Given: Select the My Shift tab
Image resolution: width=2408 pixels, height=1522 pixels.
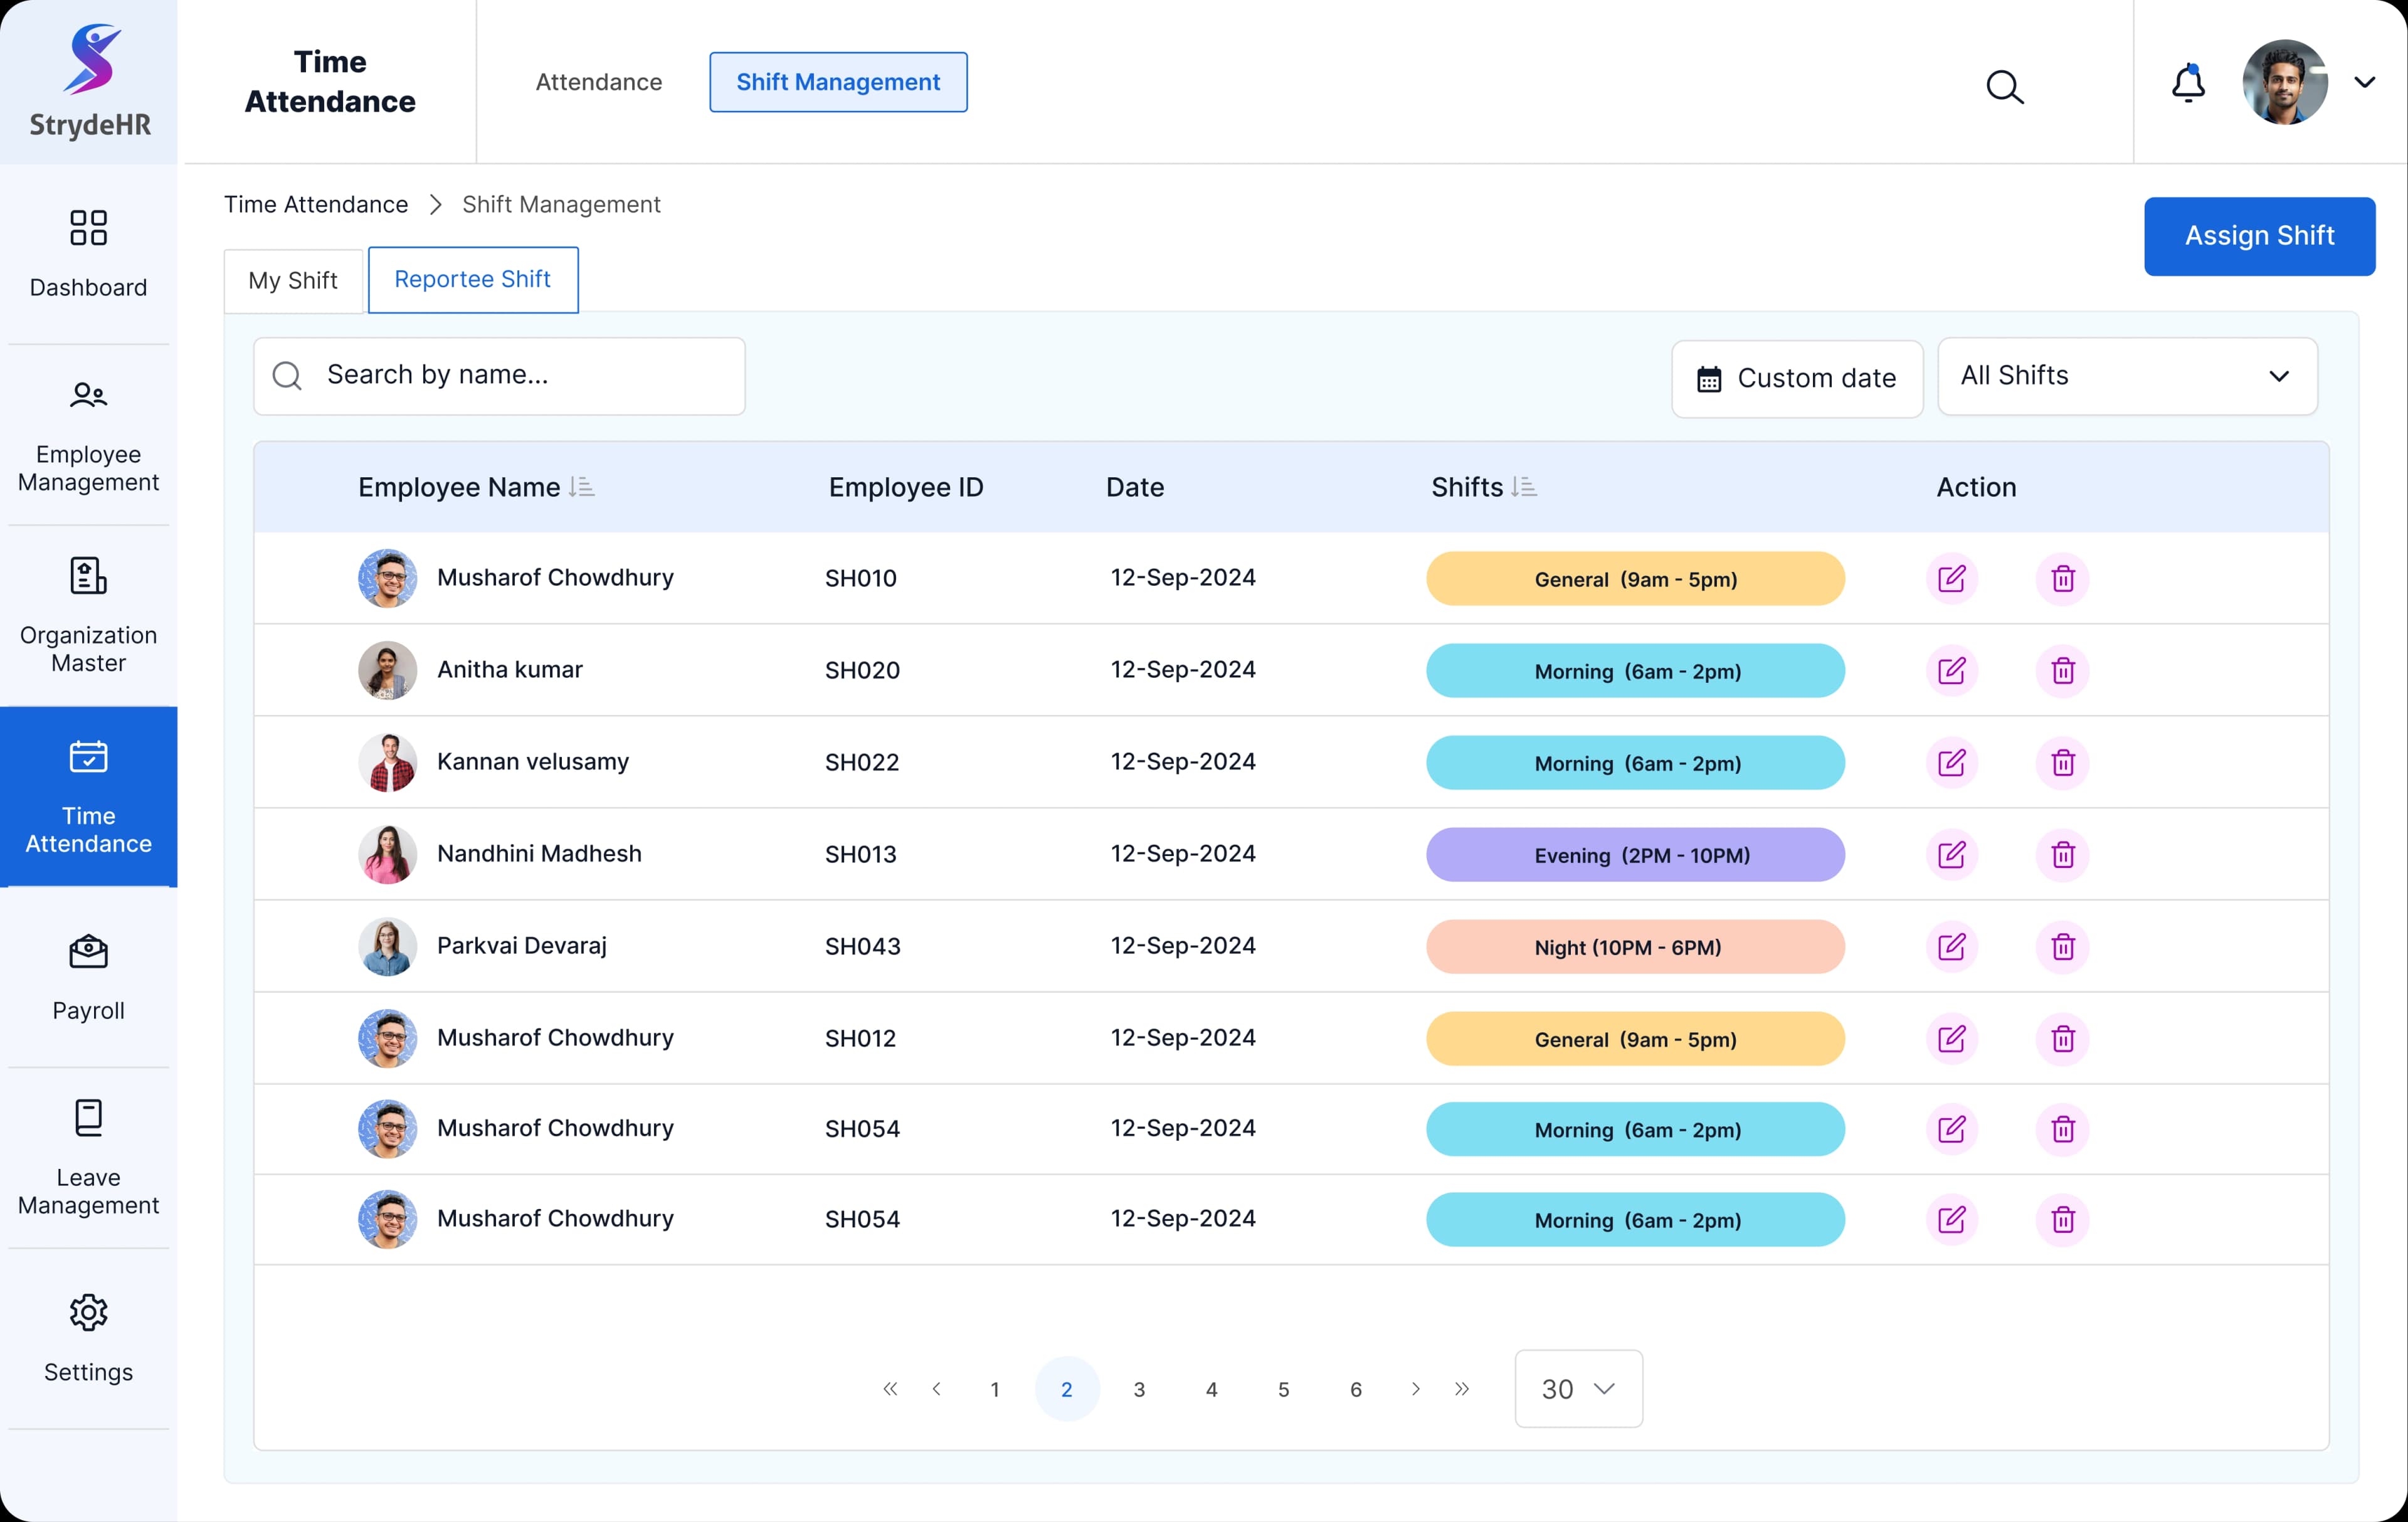Looking at the screenshot, I should 292,280.
